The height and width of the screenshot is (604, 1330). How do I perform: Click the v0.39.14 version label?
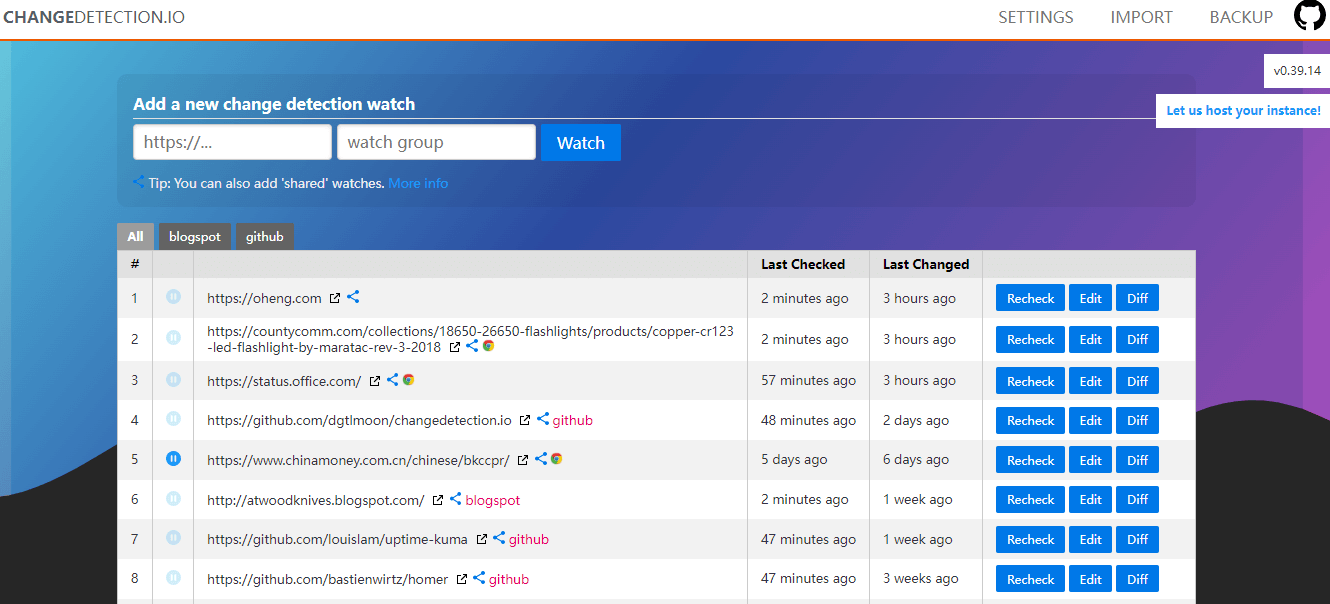pos(1297,71)
